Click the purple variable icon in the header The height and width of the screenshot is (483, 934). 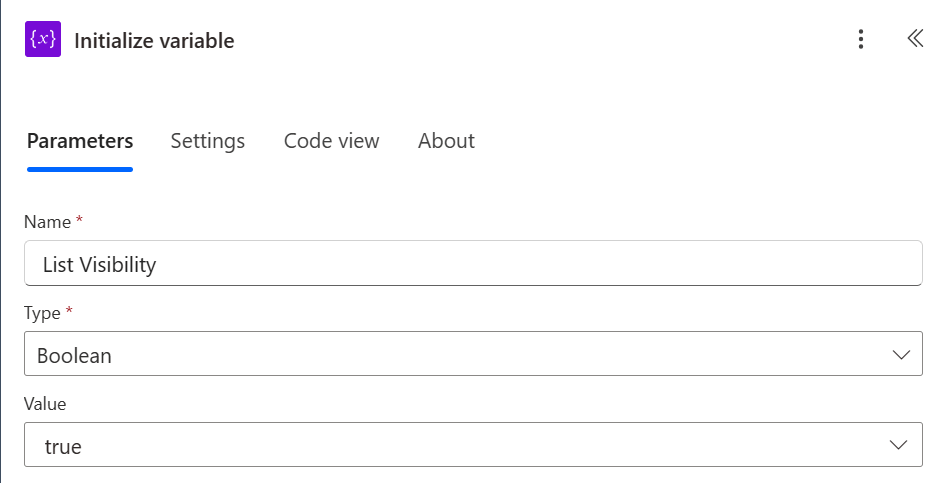point(43,40)
